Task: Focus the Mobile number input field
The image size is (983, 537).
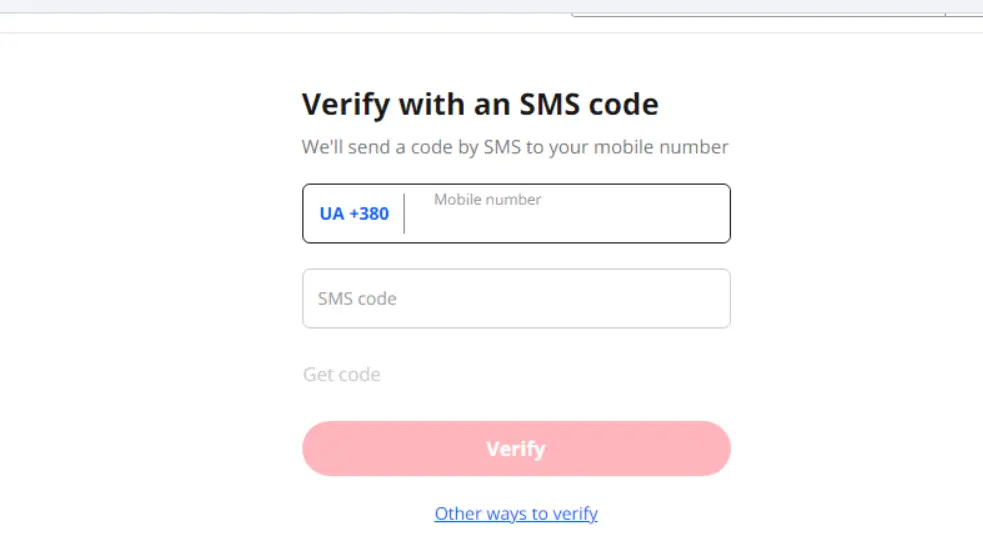Action: pos(567,214)
